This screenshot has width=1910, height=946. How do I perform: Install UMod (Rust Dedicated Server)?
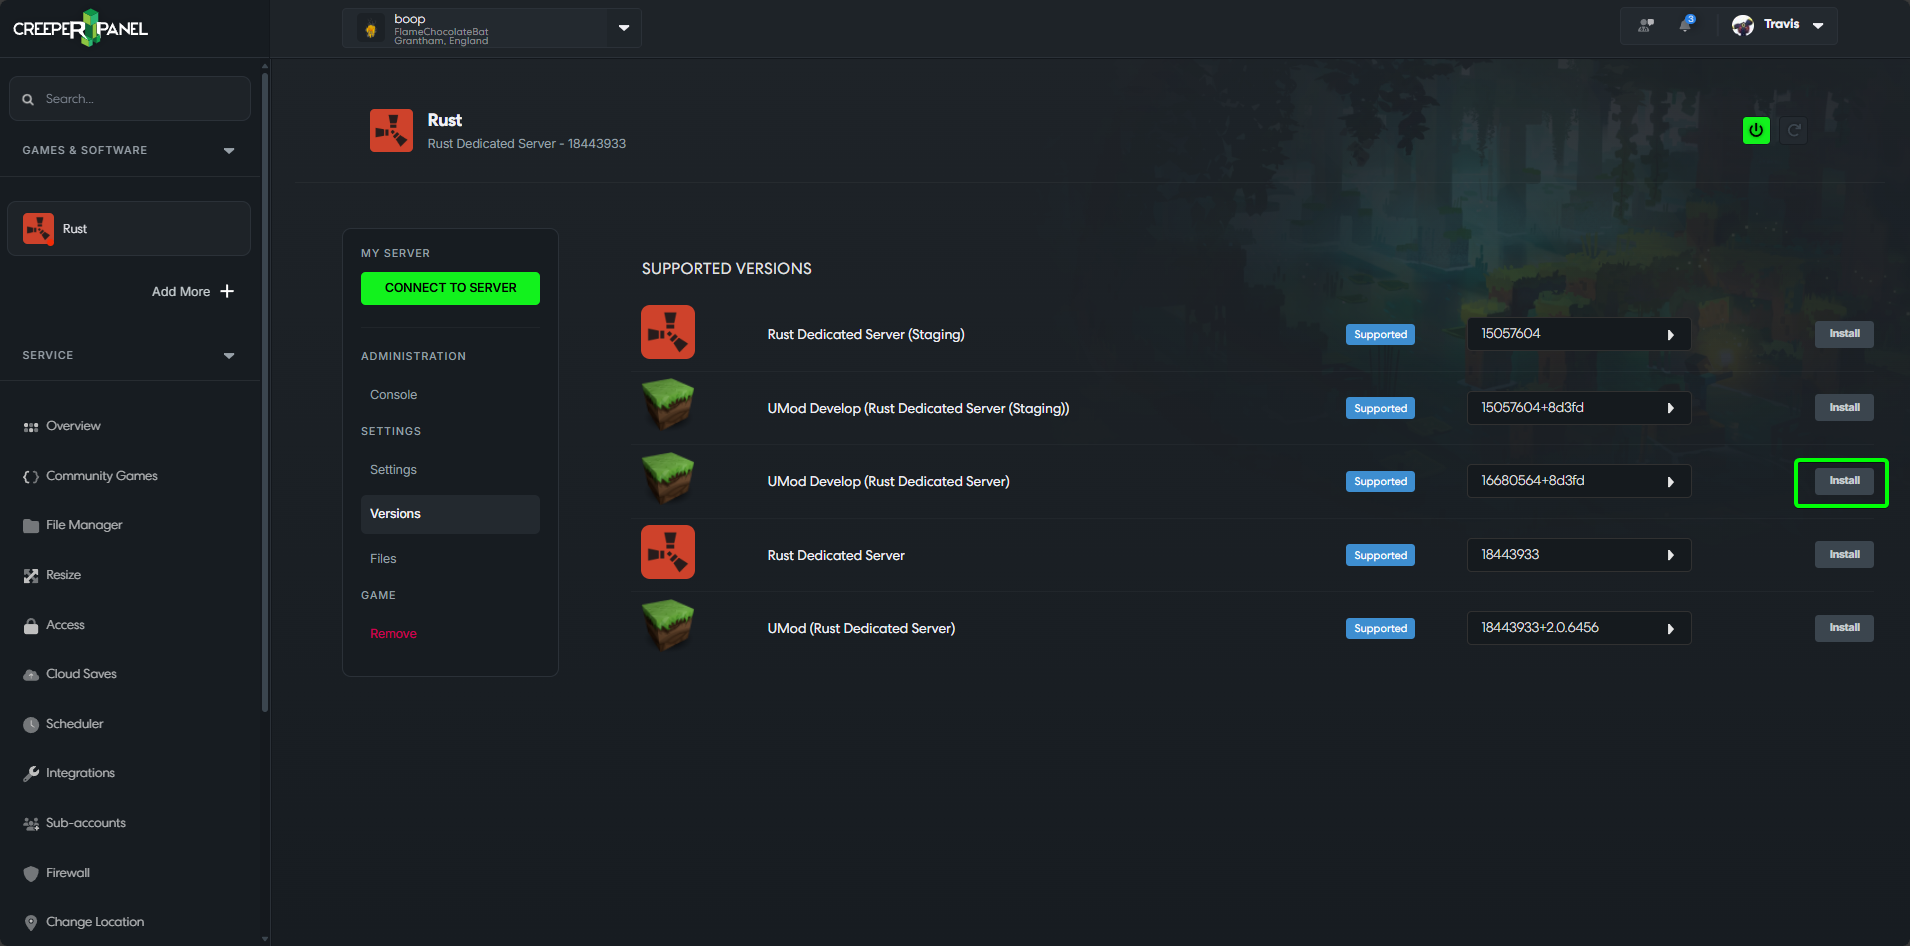1844,628
